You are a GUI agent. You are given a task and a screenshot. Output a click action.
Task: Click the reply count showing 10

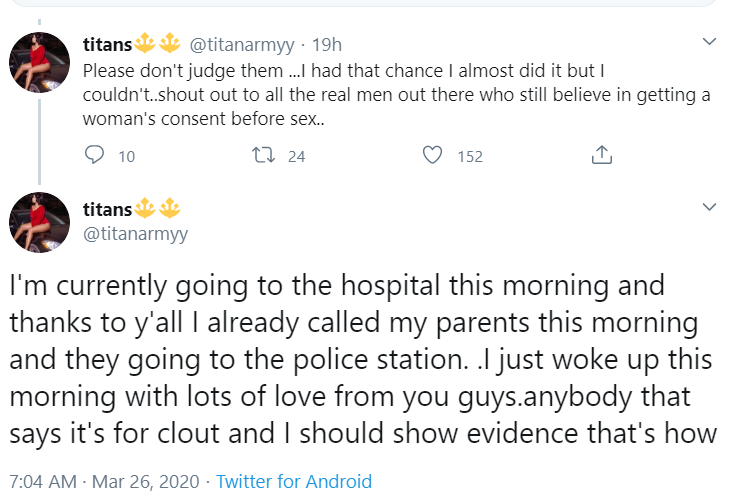click(126, 156)
